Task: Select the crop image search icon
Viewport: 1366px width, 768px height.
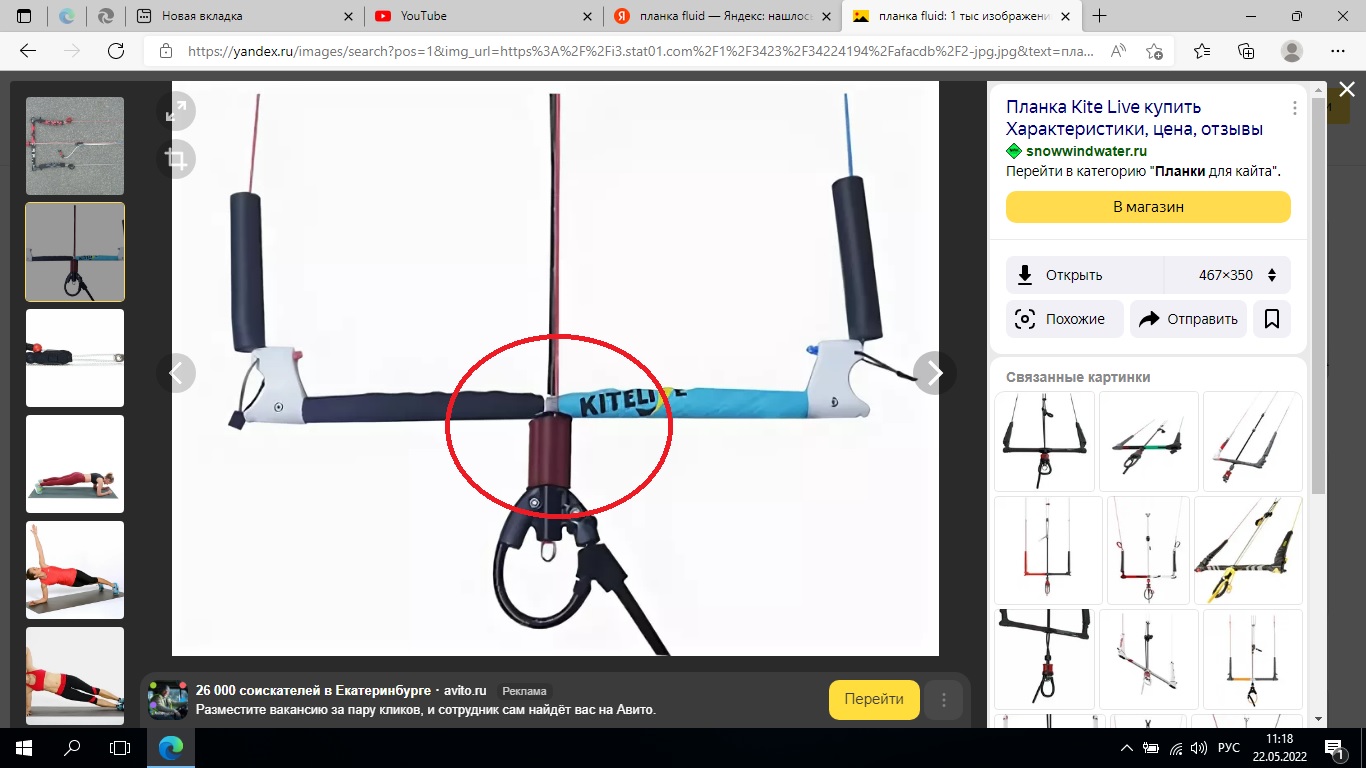Action: (x=176, y=159)
